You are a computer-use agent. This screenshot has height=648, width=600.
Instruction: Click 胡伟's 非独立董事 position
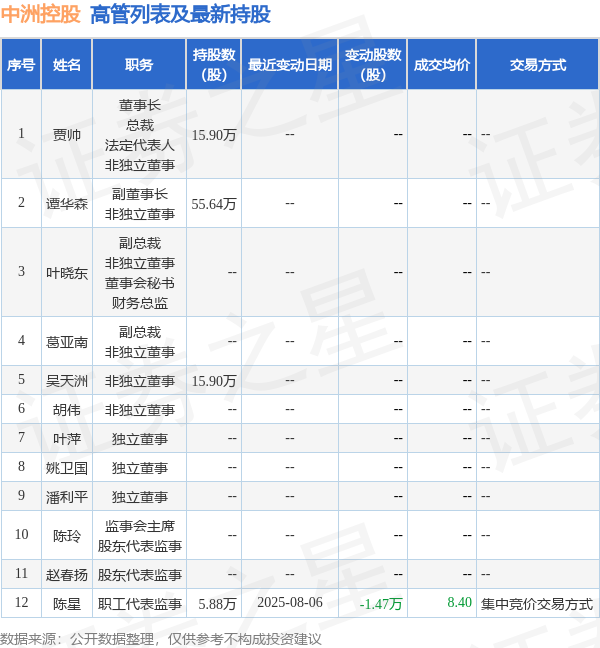tap(140, 410)
